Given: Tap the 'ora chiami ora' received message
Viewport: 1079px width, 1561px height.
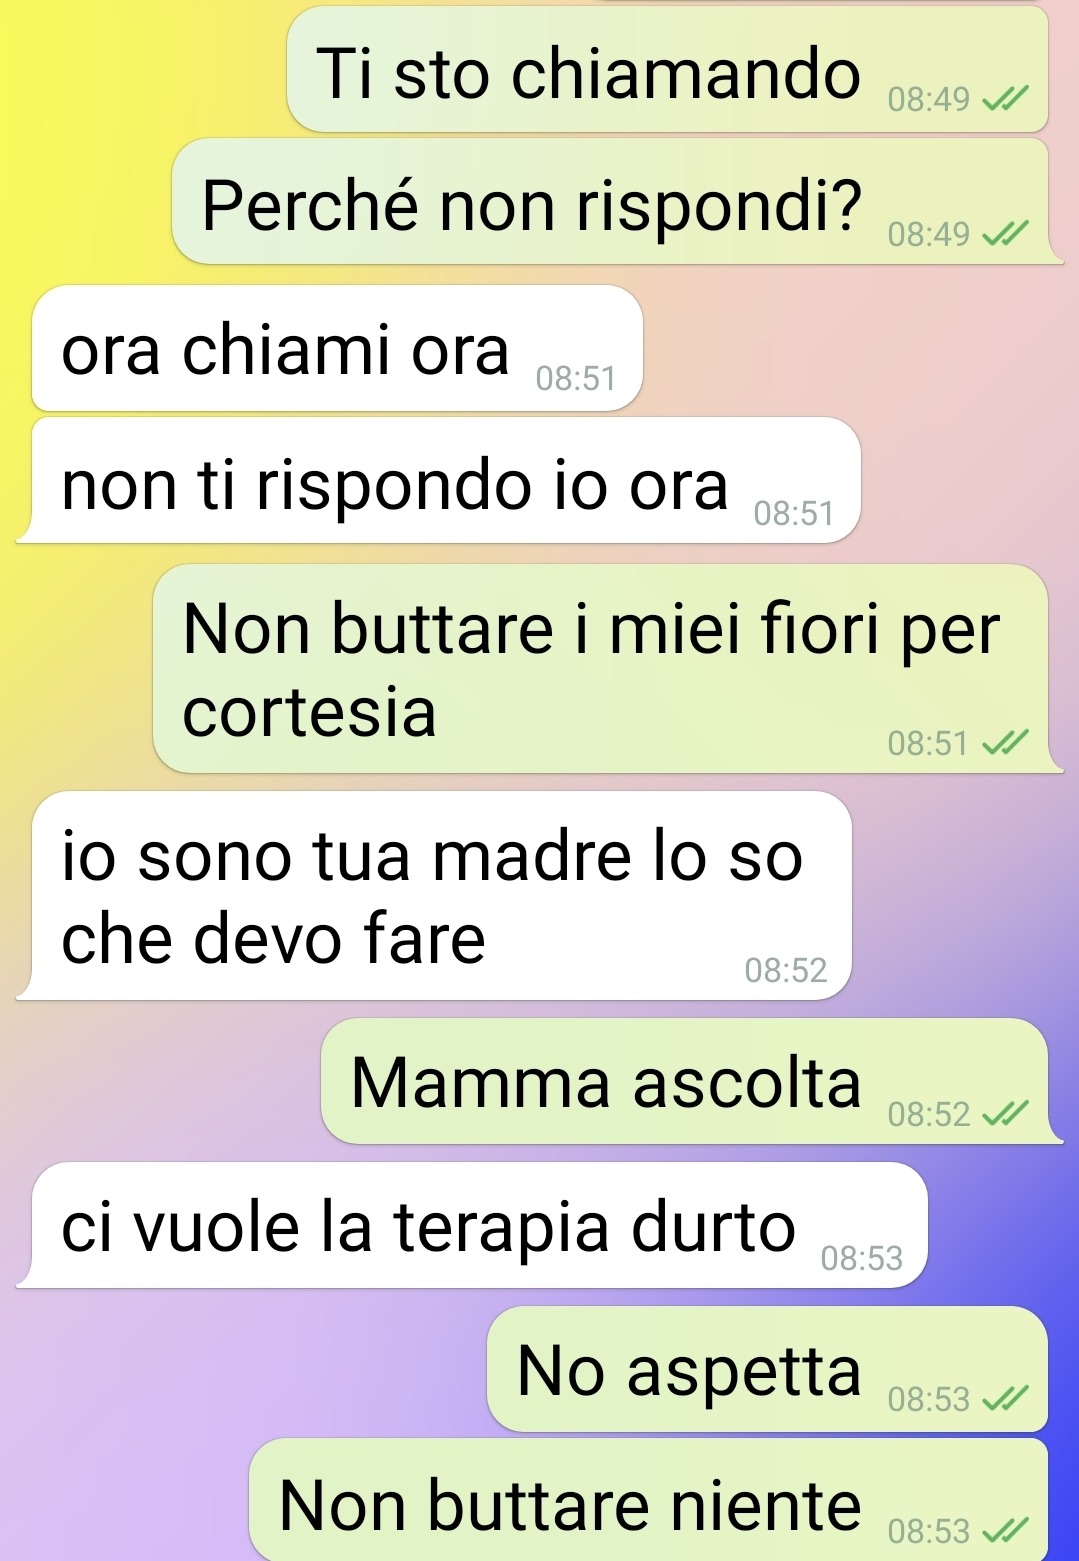Looking at the screenshot, I should [337, 348].
